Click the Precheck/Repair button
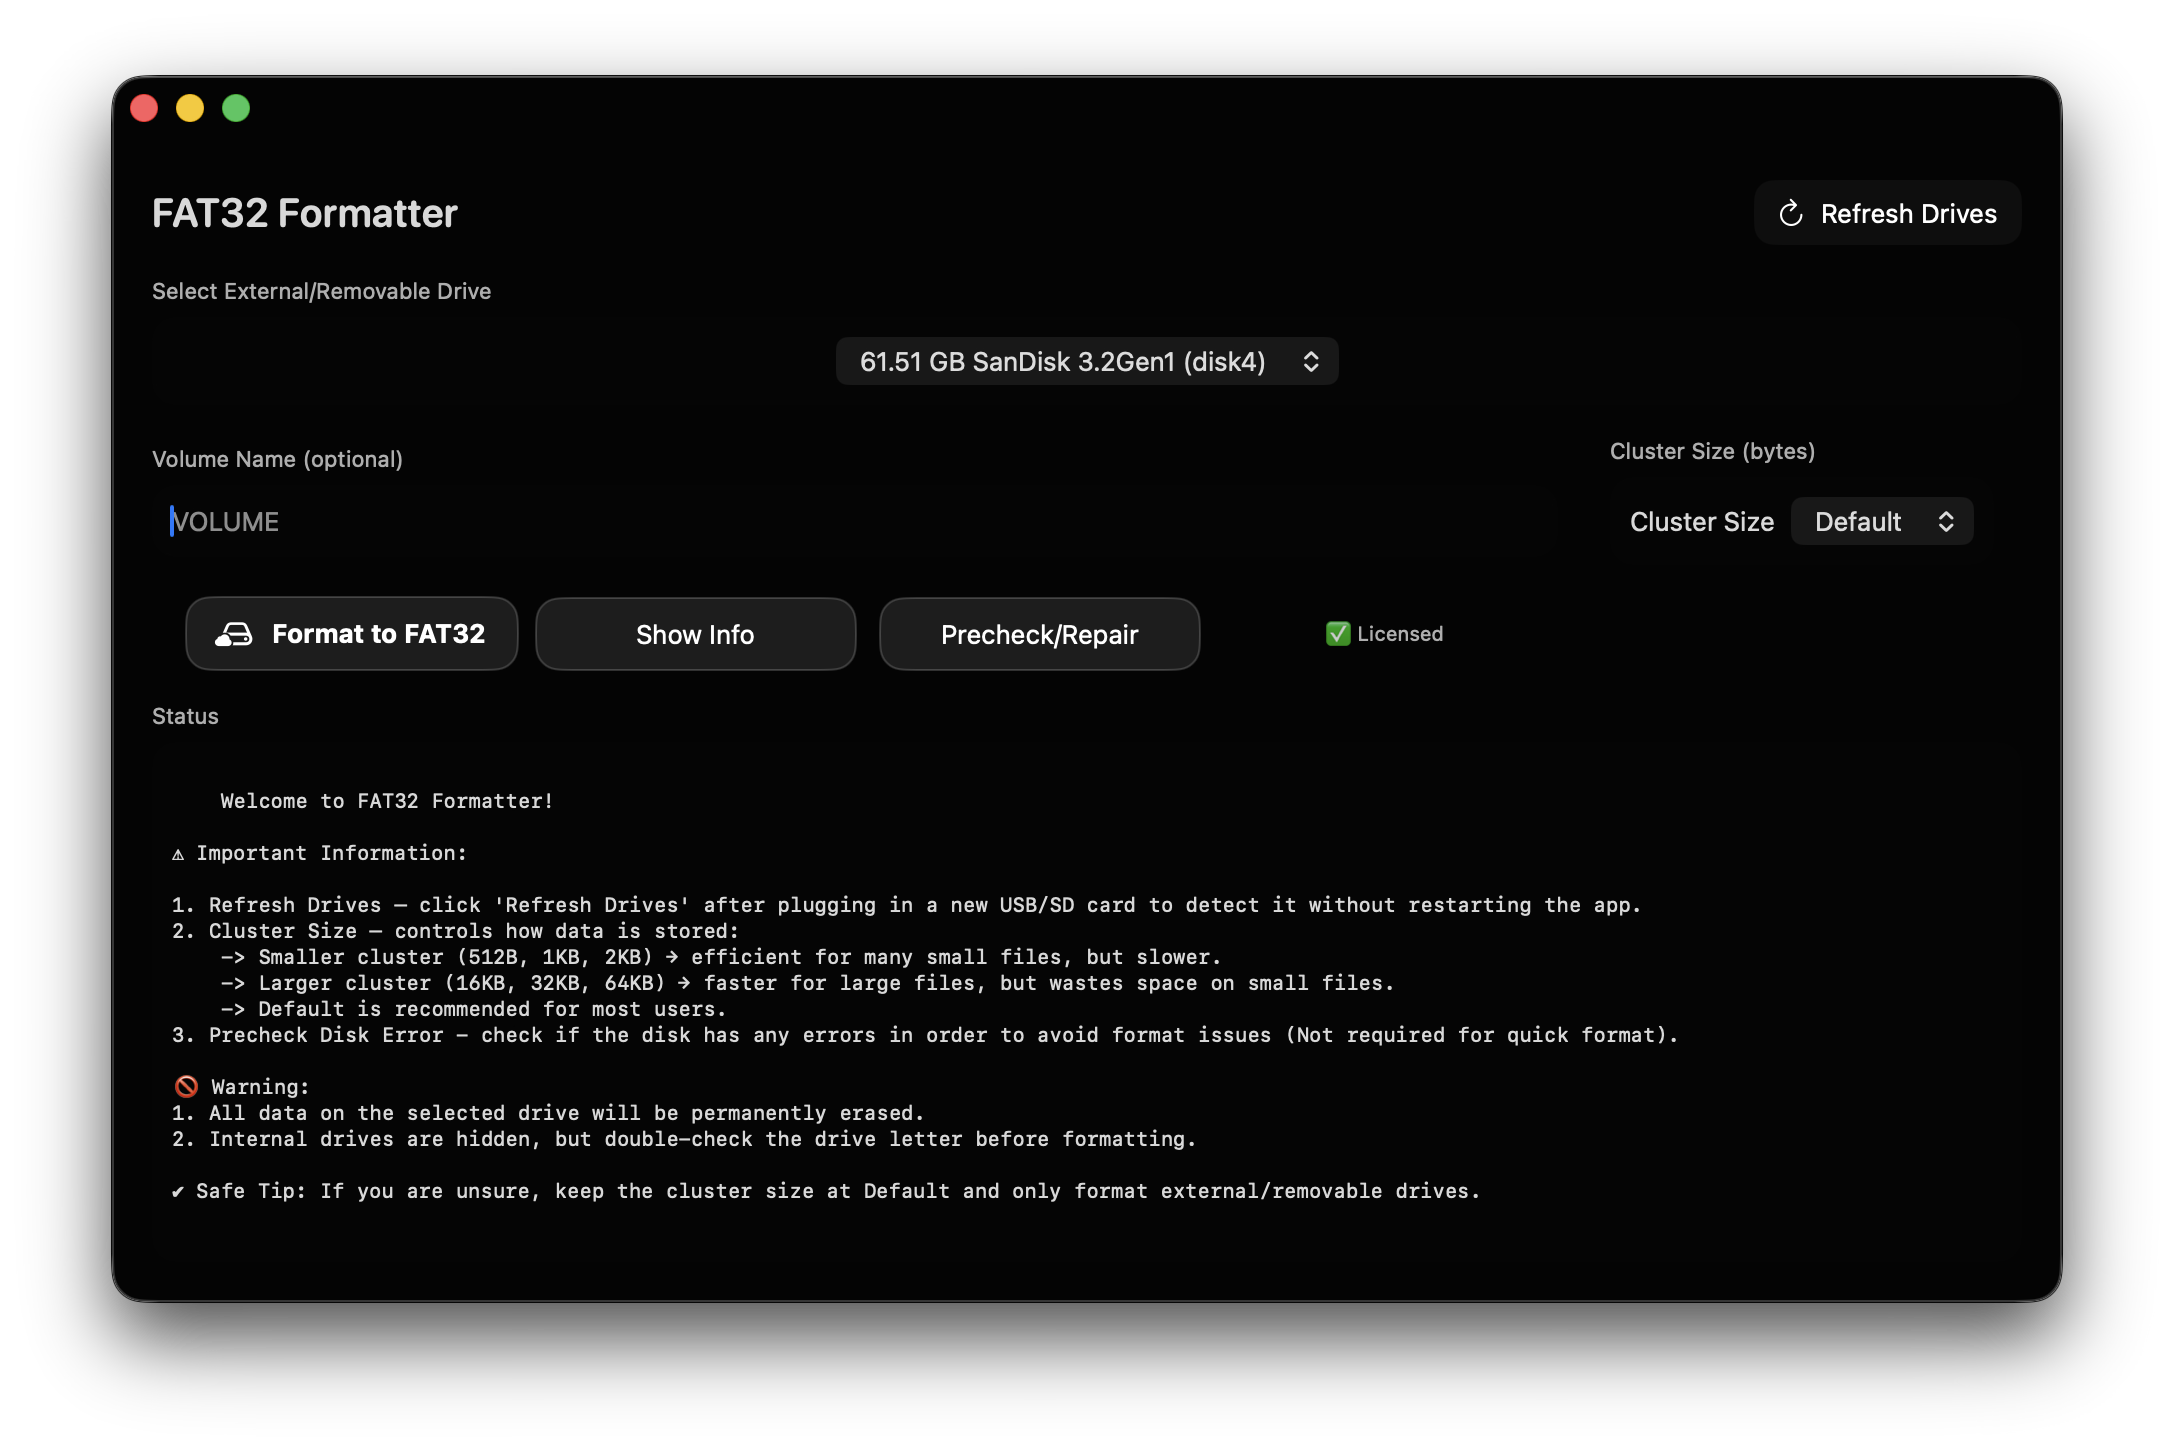This screenshot has height=1450, width=2174. [x=1040, y=634]
